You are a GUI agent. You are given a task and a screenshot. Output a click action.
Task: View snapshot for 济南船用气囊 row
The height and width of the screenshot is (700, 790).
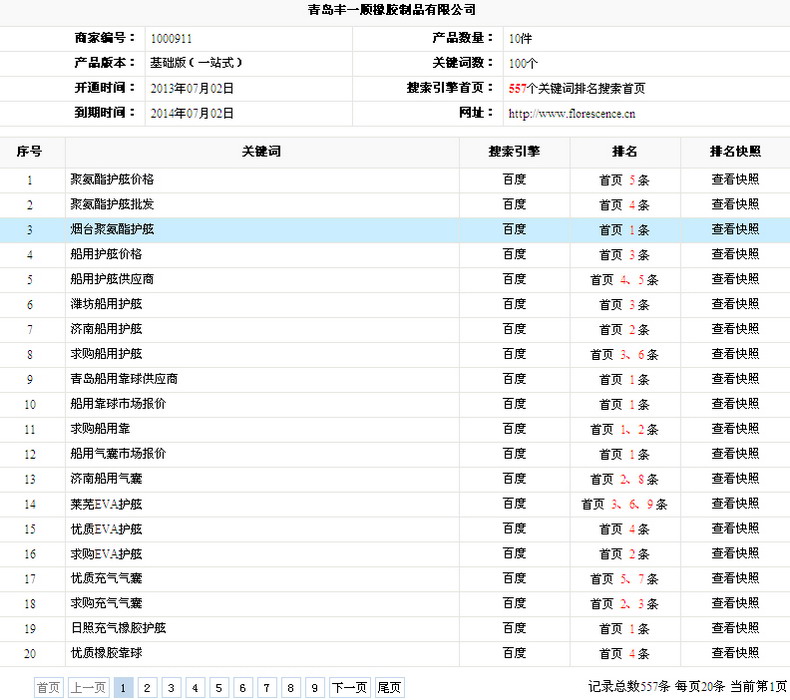tap(735, 479)
